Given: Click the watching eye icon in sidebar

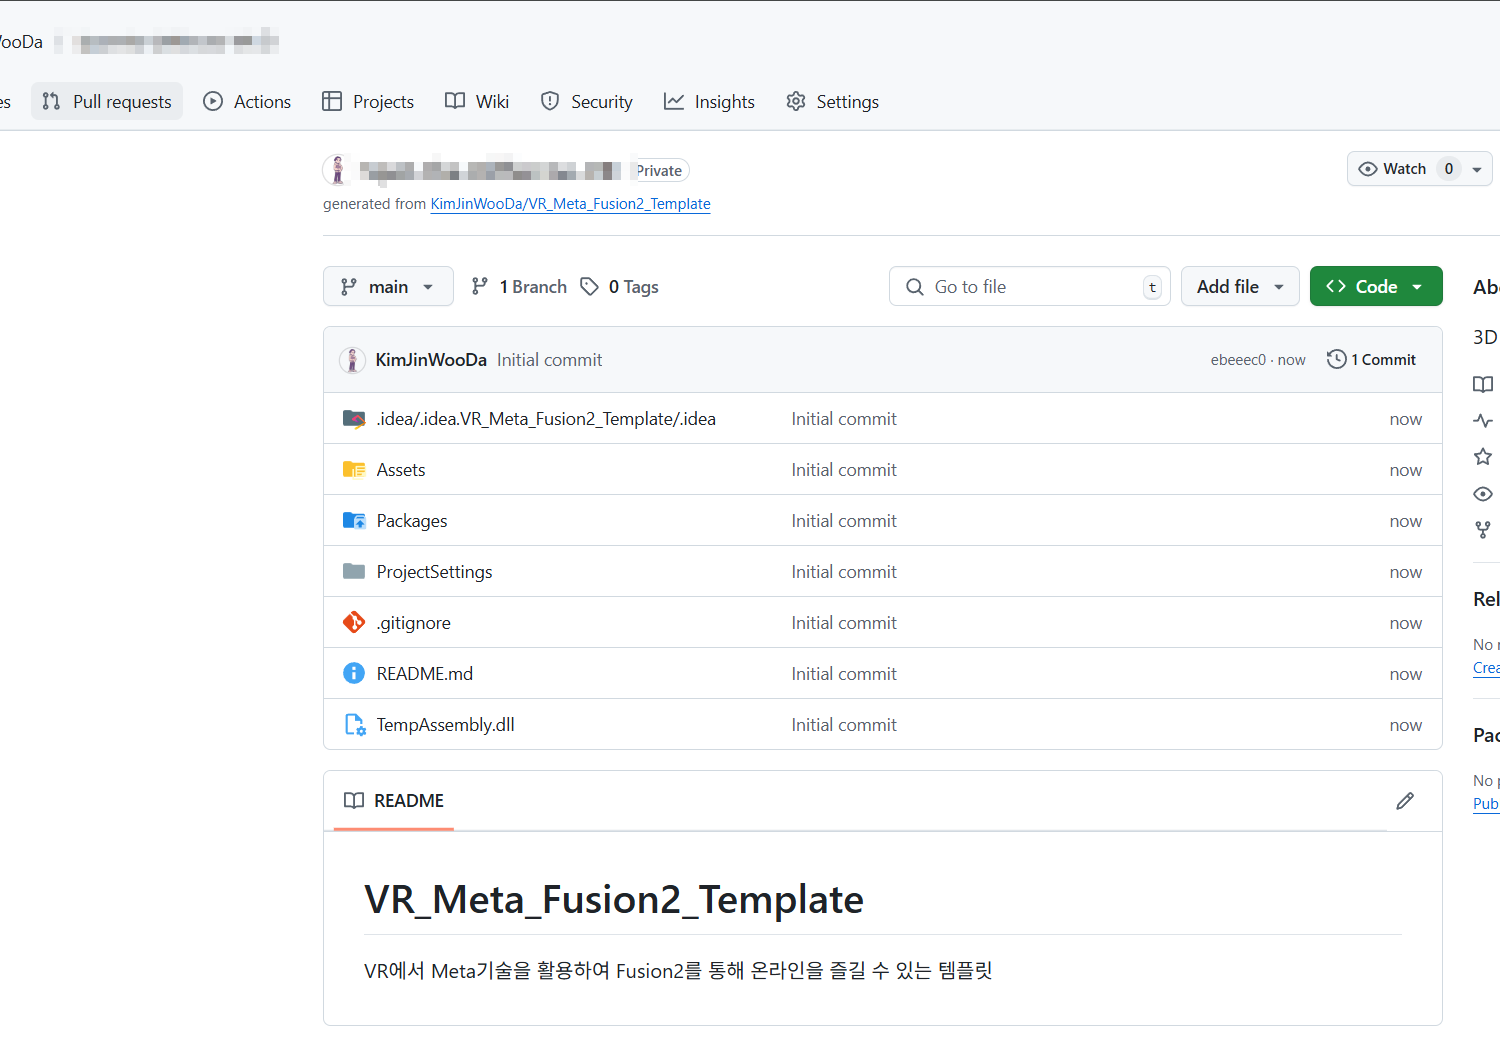Looking at the screenshot, I should (x=1483, y=494).
